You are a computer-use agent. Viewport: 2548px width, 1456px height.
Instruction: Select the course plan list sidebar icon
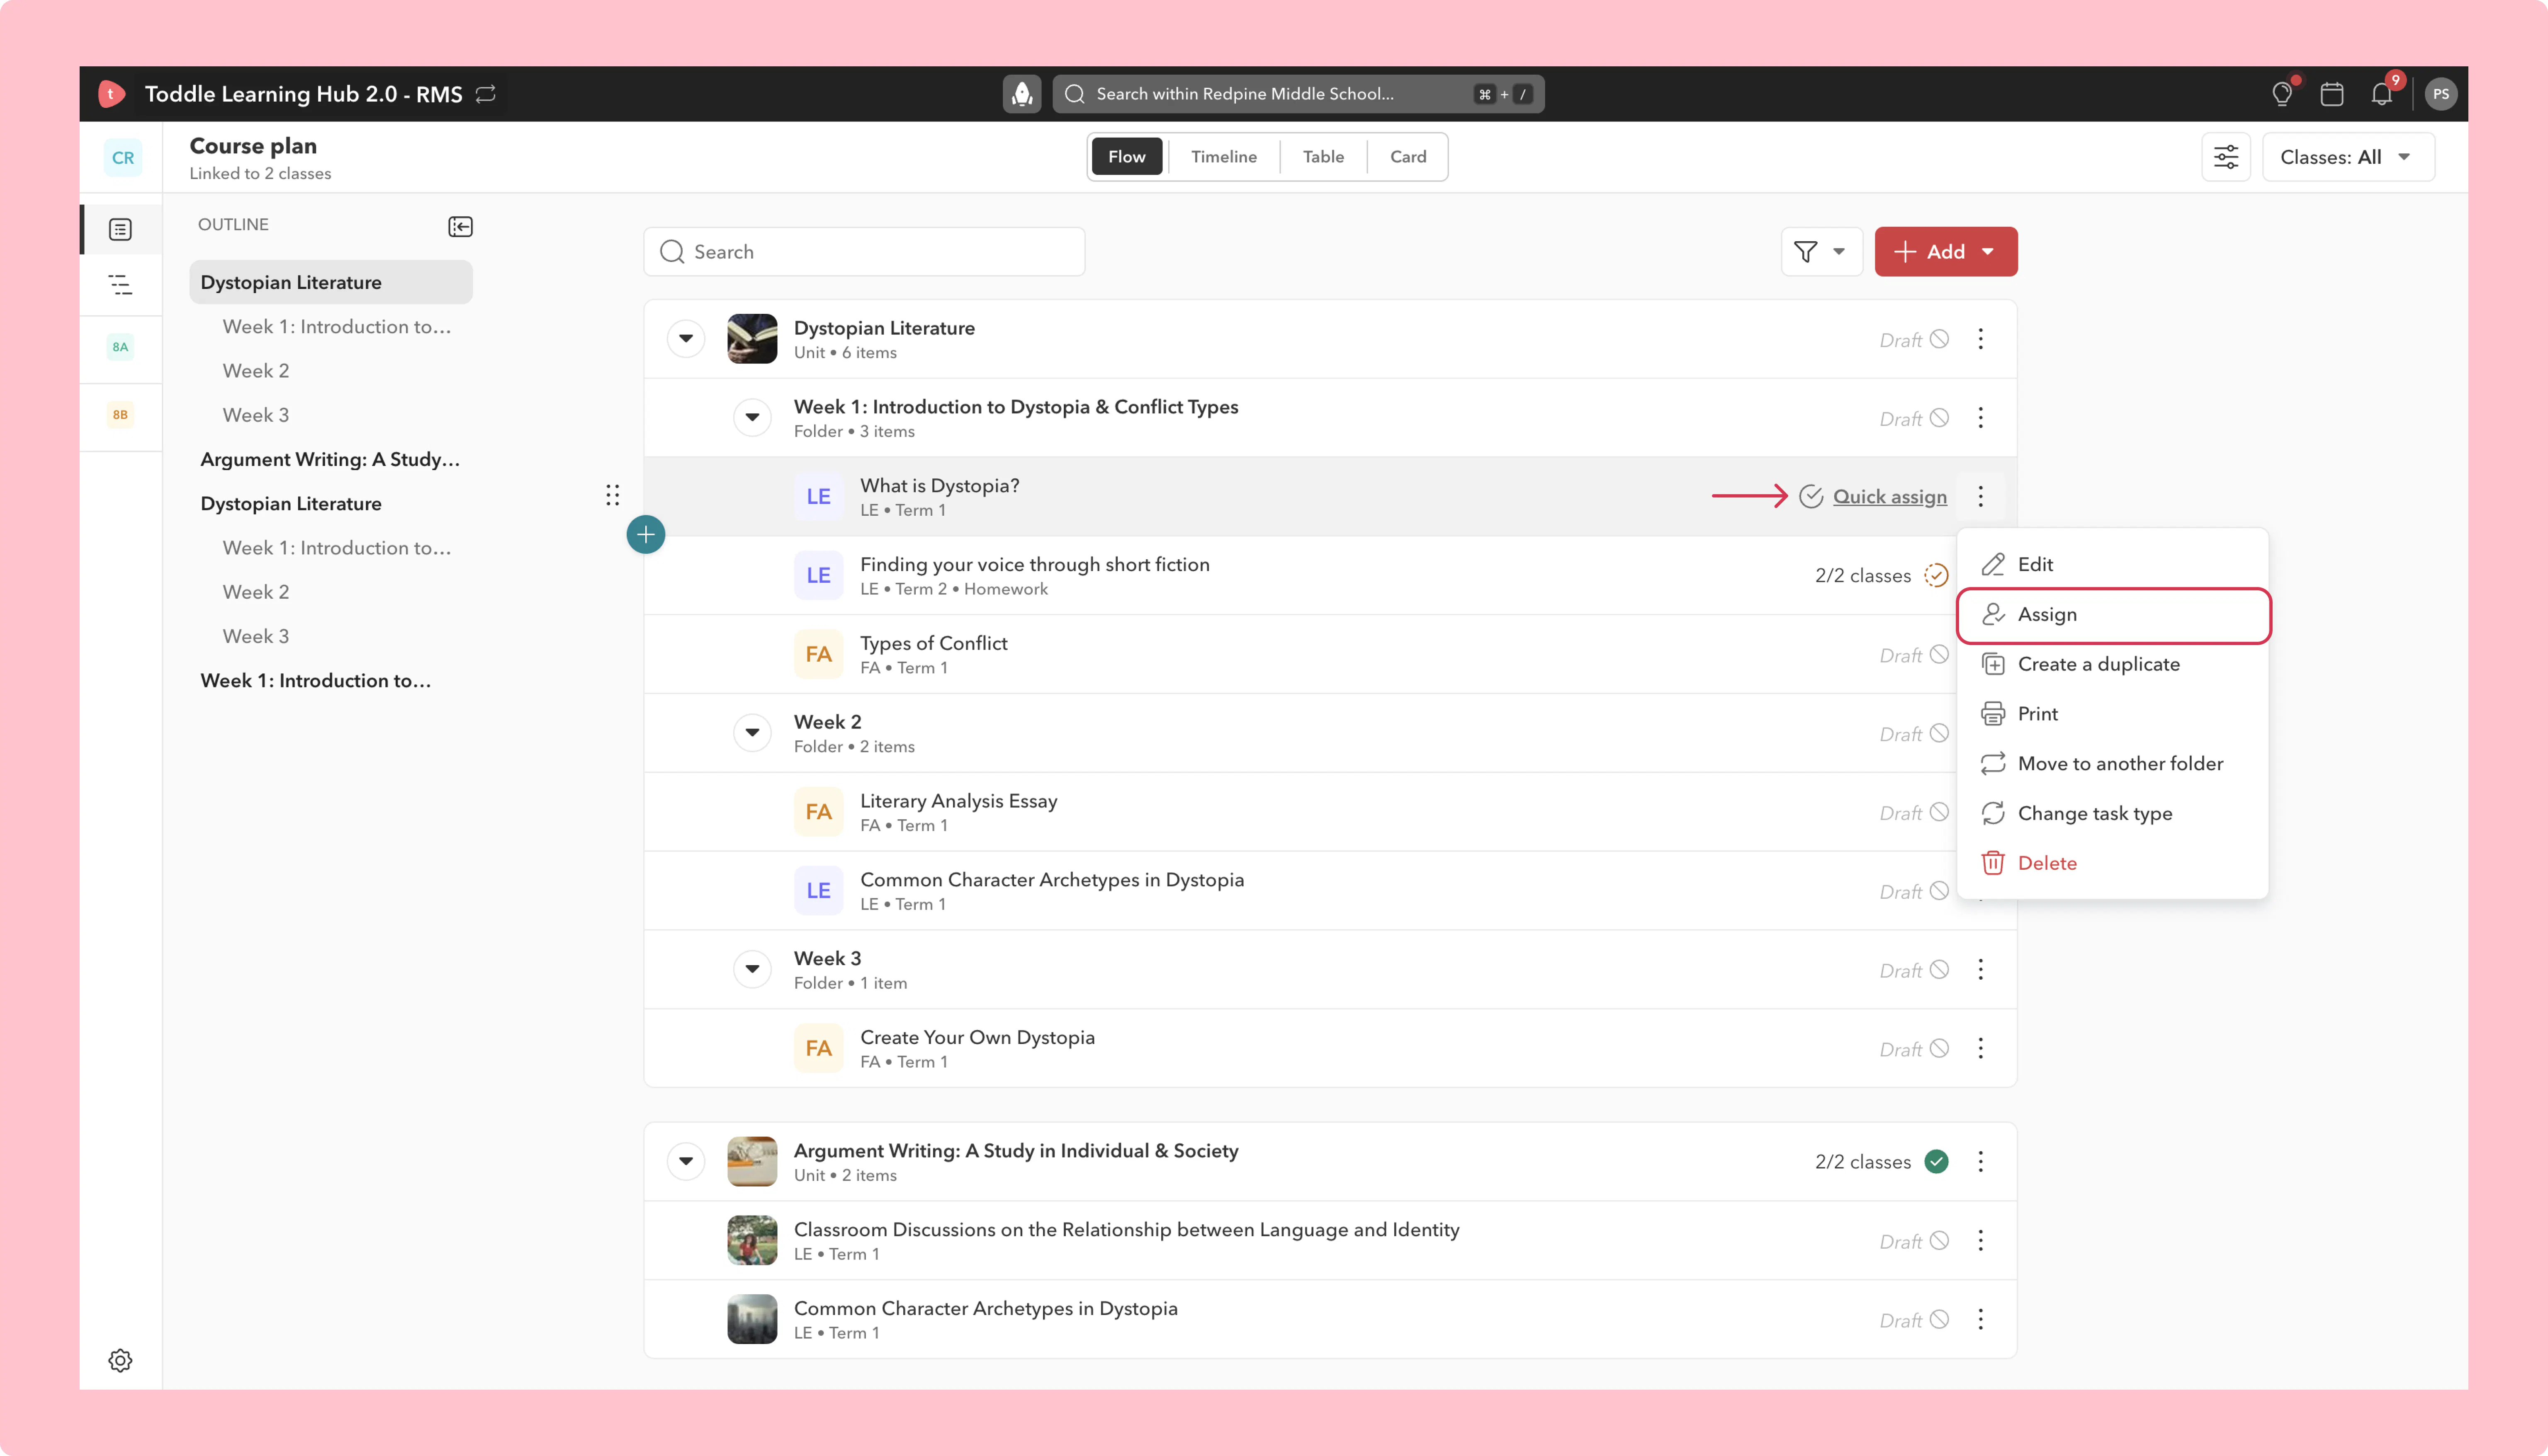tap(120, 230)
